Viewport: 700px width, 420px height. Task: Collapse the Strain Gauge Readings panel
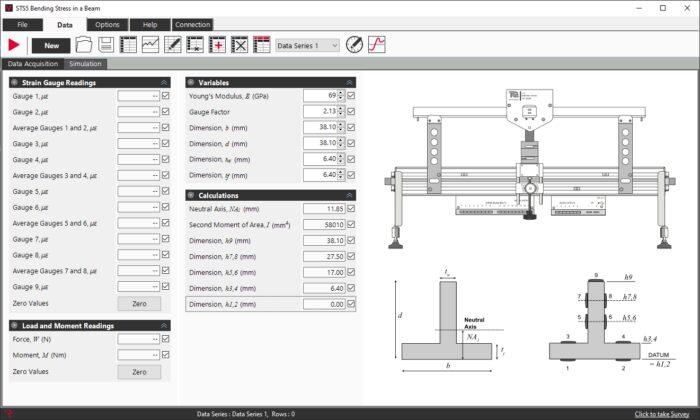[164, 82]
